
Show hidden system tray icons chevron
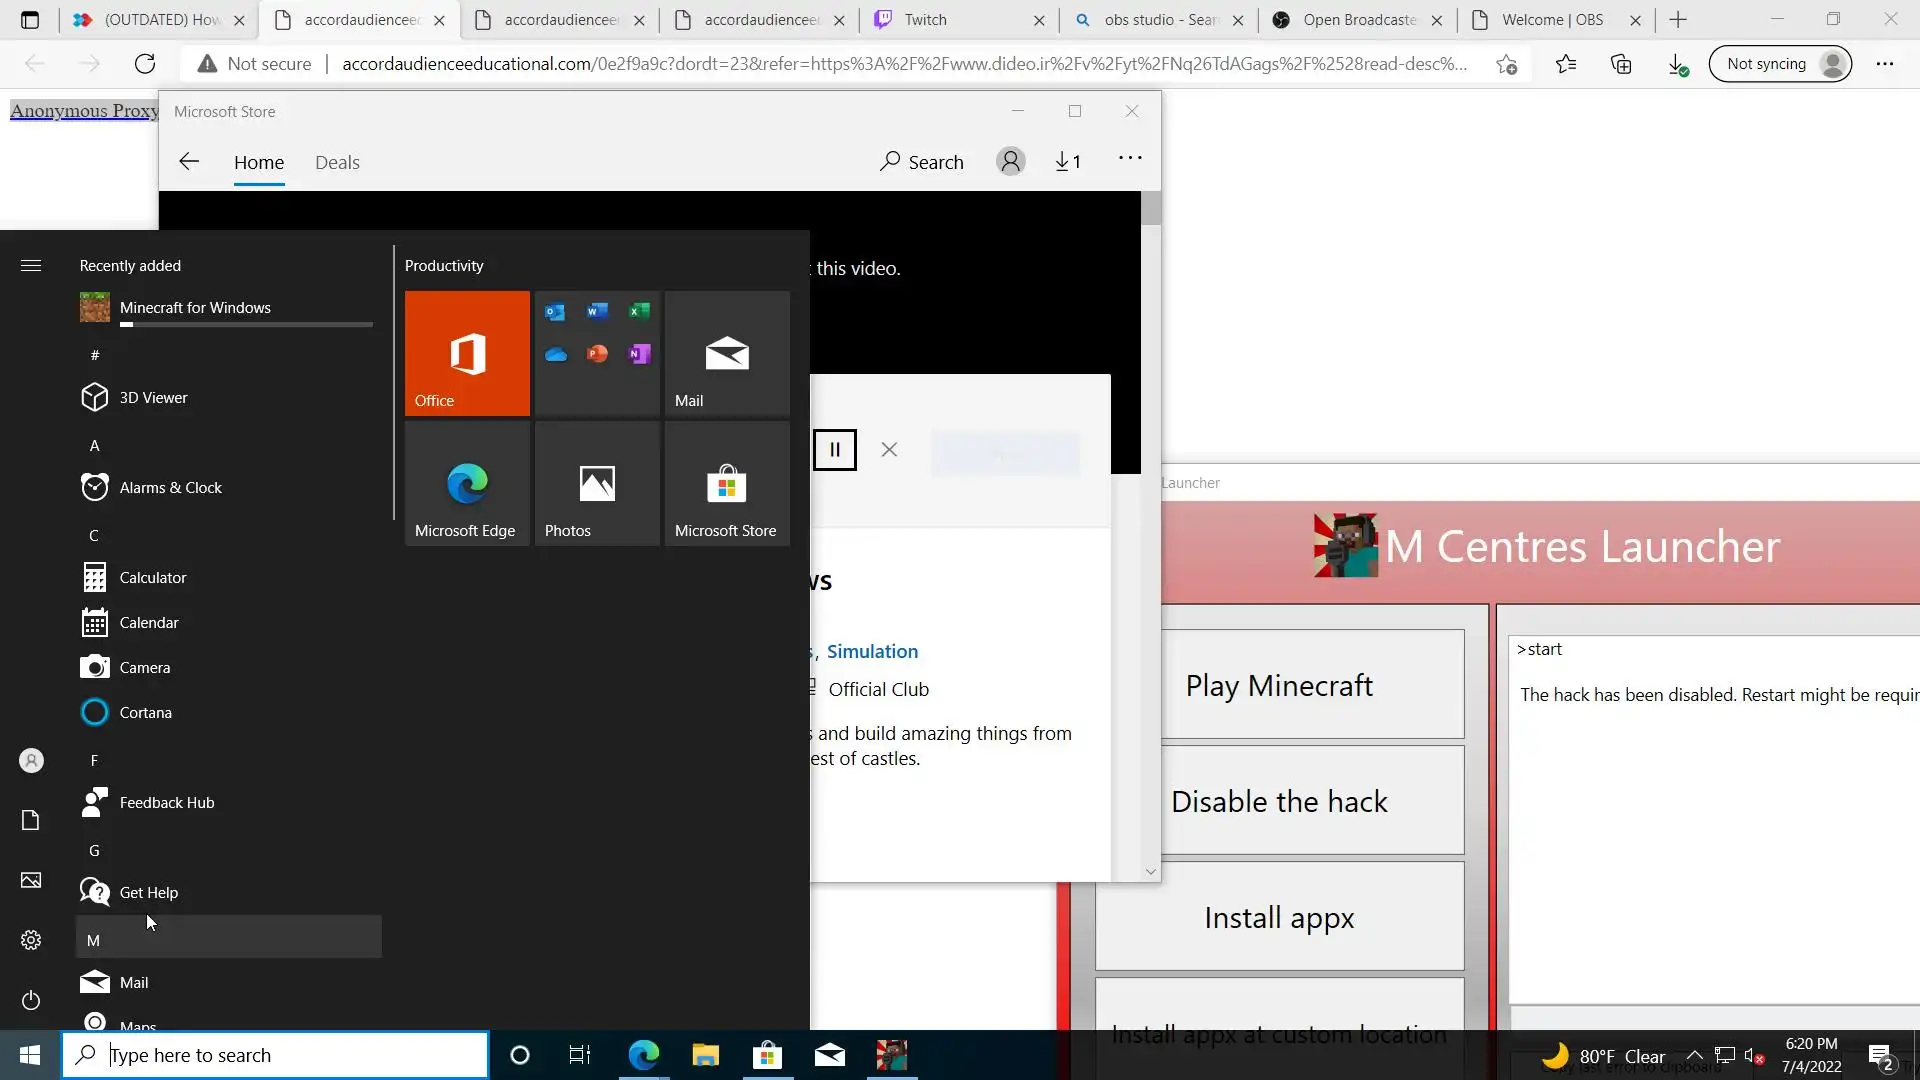pos(1694,1055)
